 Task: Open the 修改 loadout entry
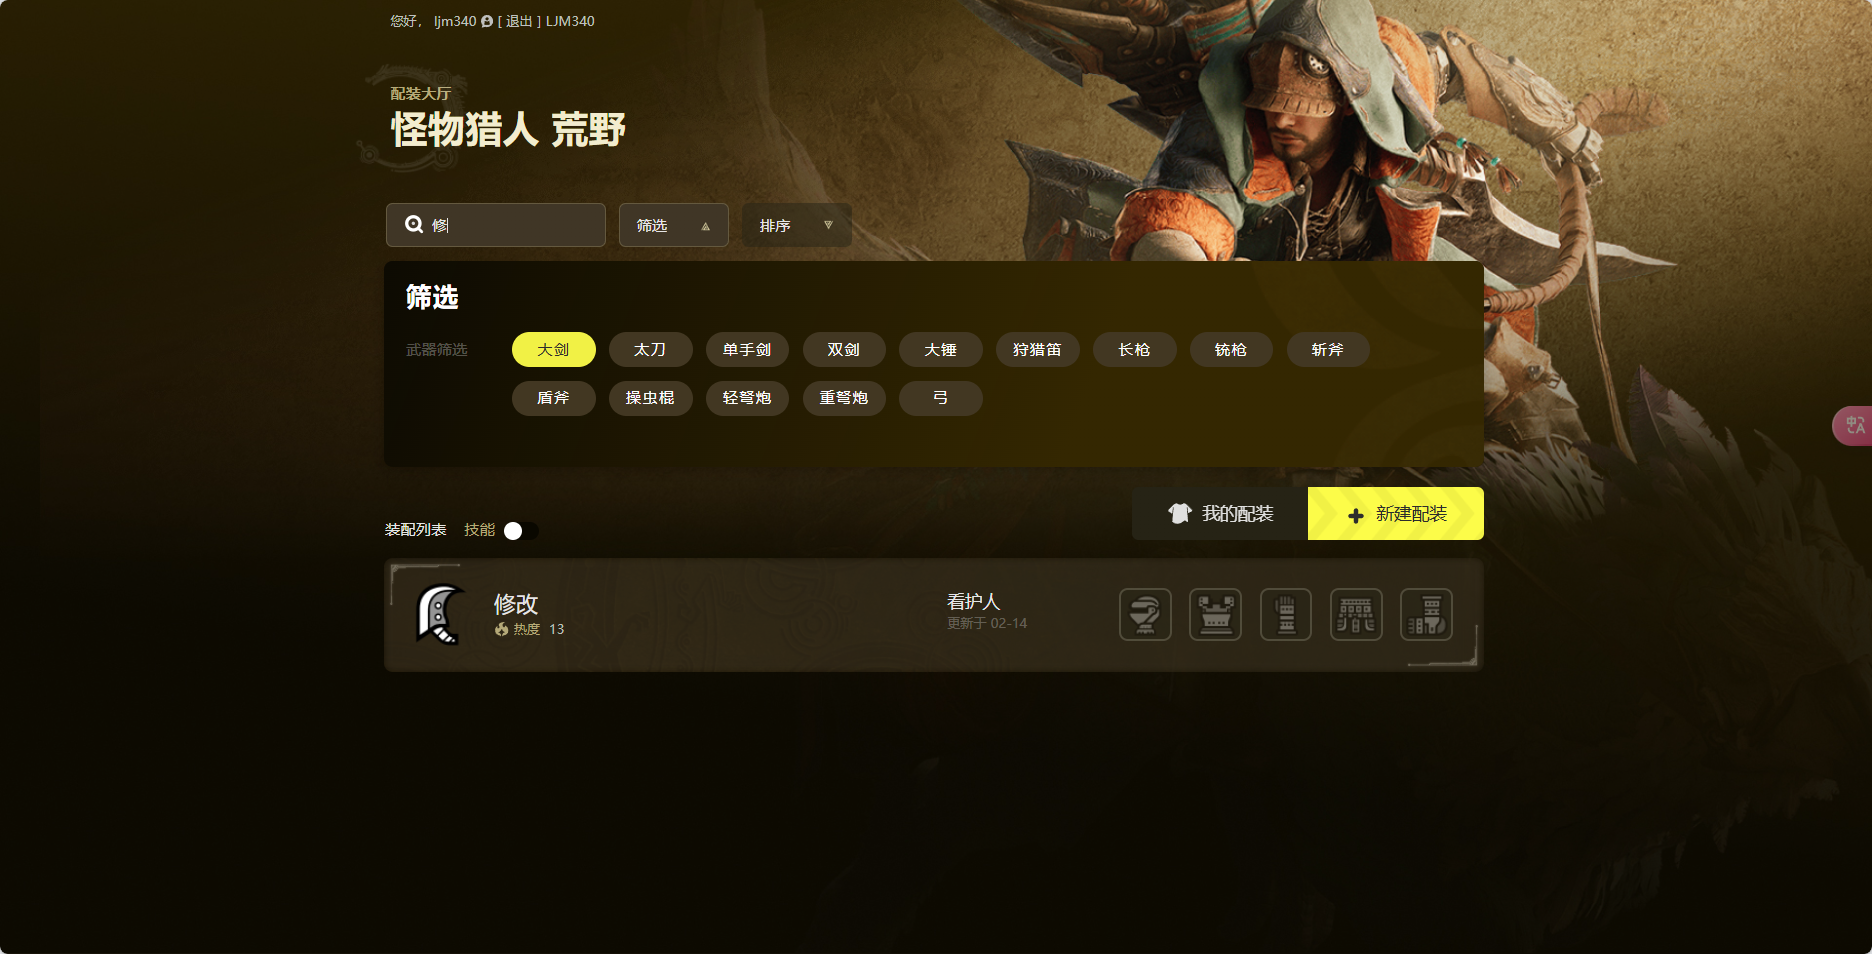coord(933,614)
